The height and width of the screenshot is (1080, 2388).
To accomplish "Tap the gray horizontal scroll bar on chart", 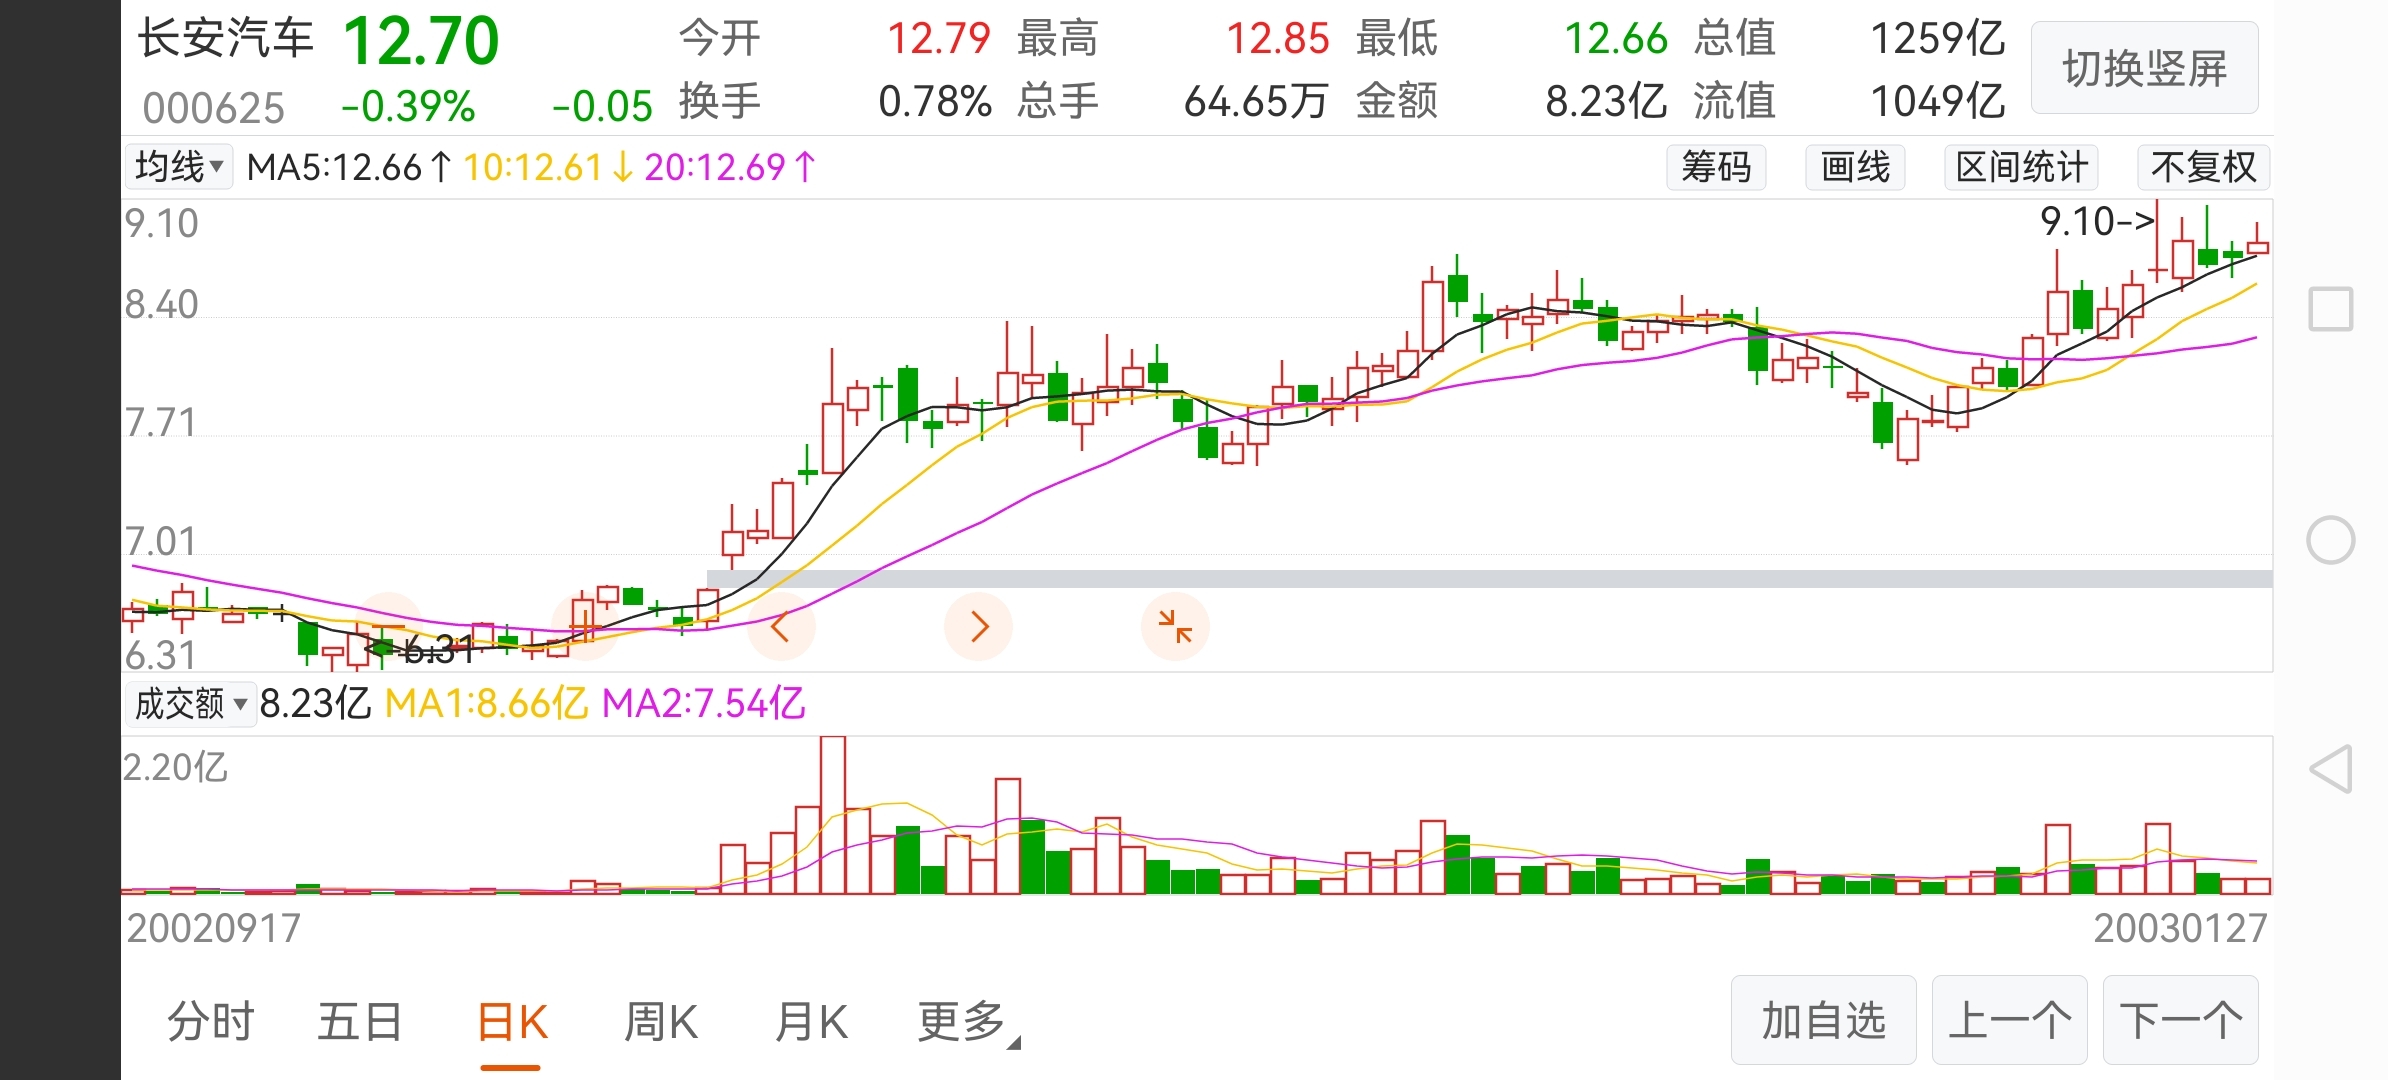I will coord(1490,579).
